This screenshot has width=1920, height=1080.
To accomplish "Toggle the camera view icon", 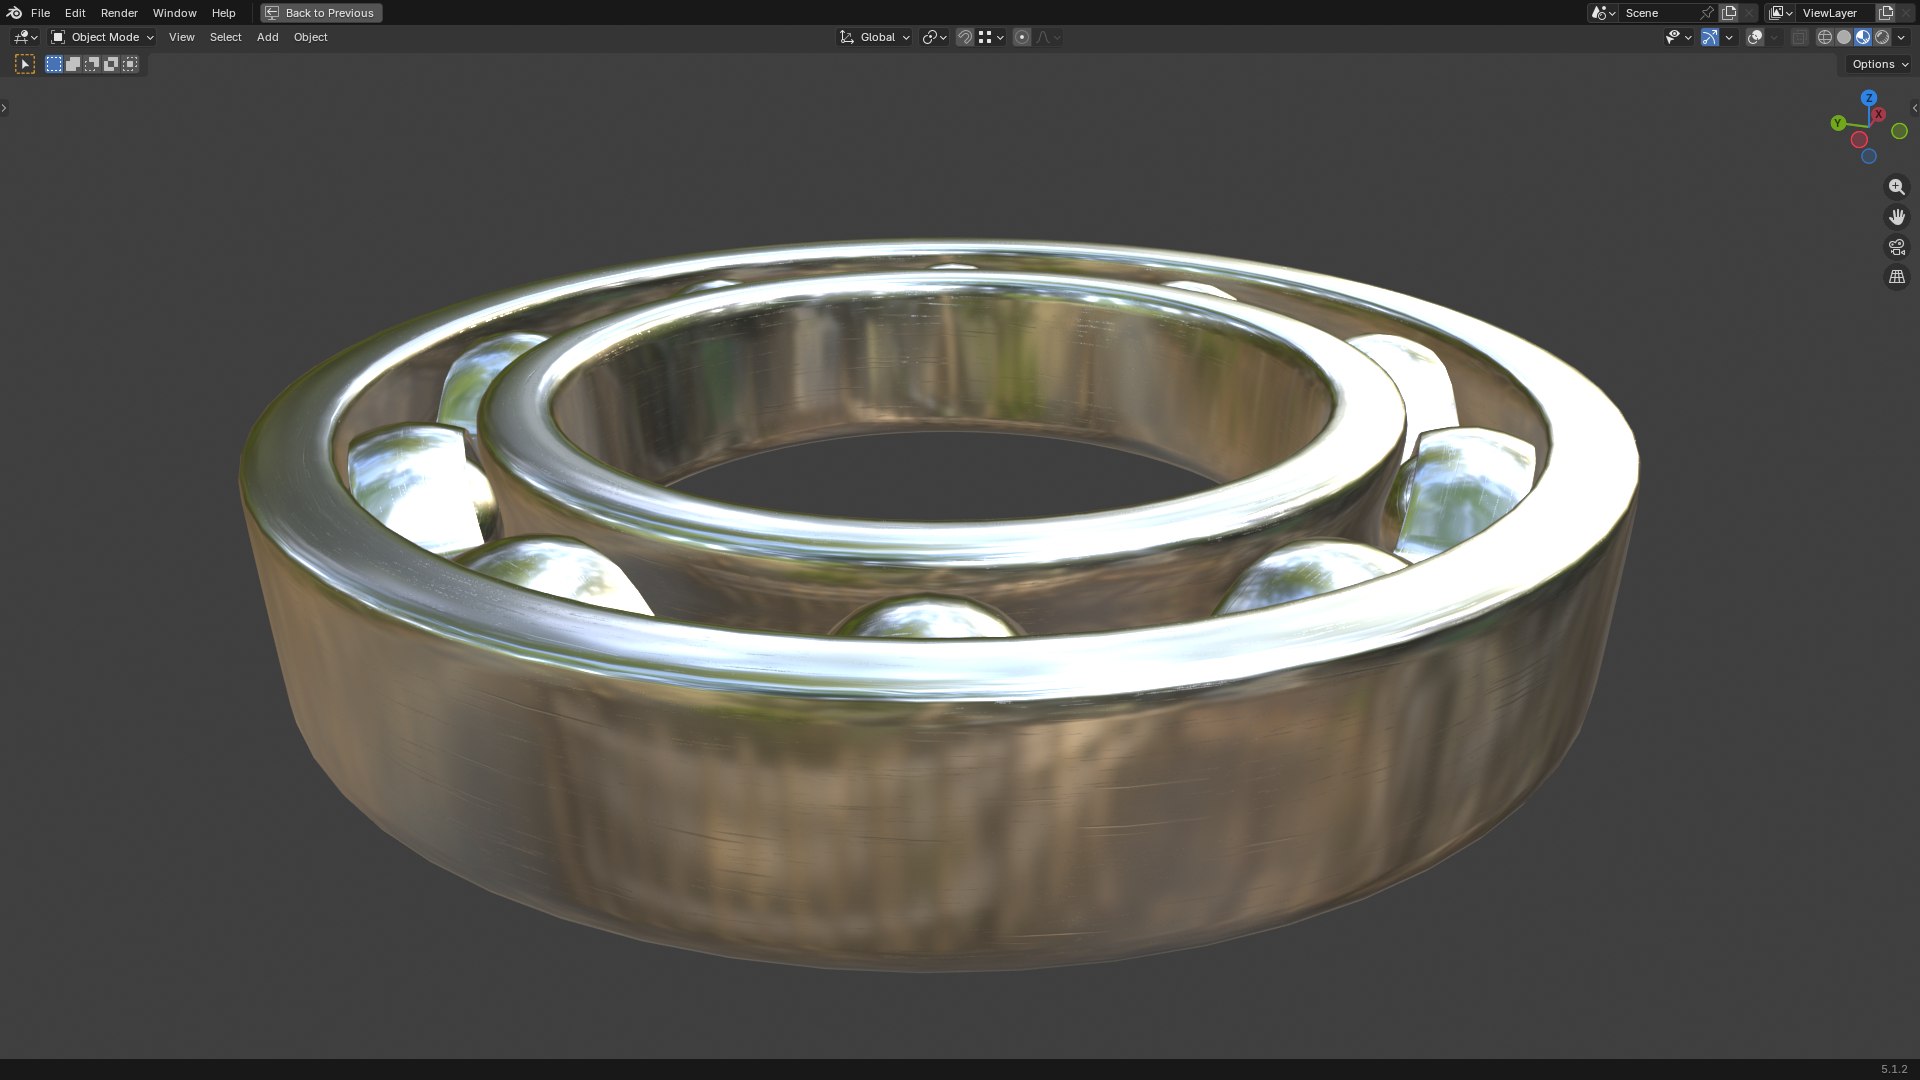I will coord(1897,247).
